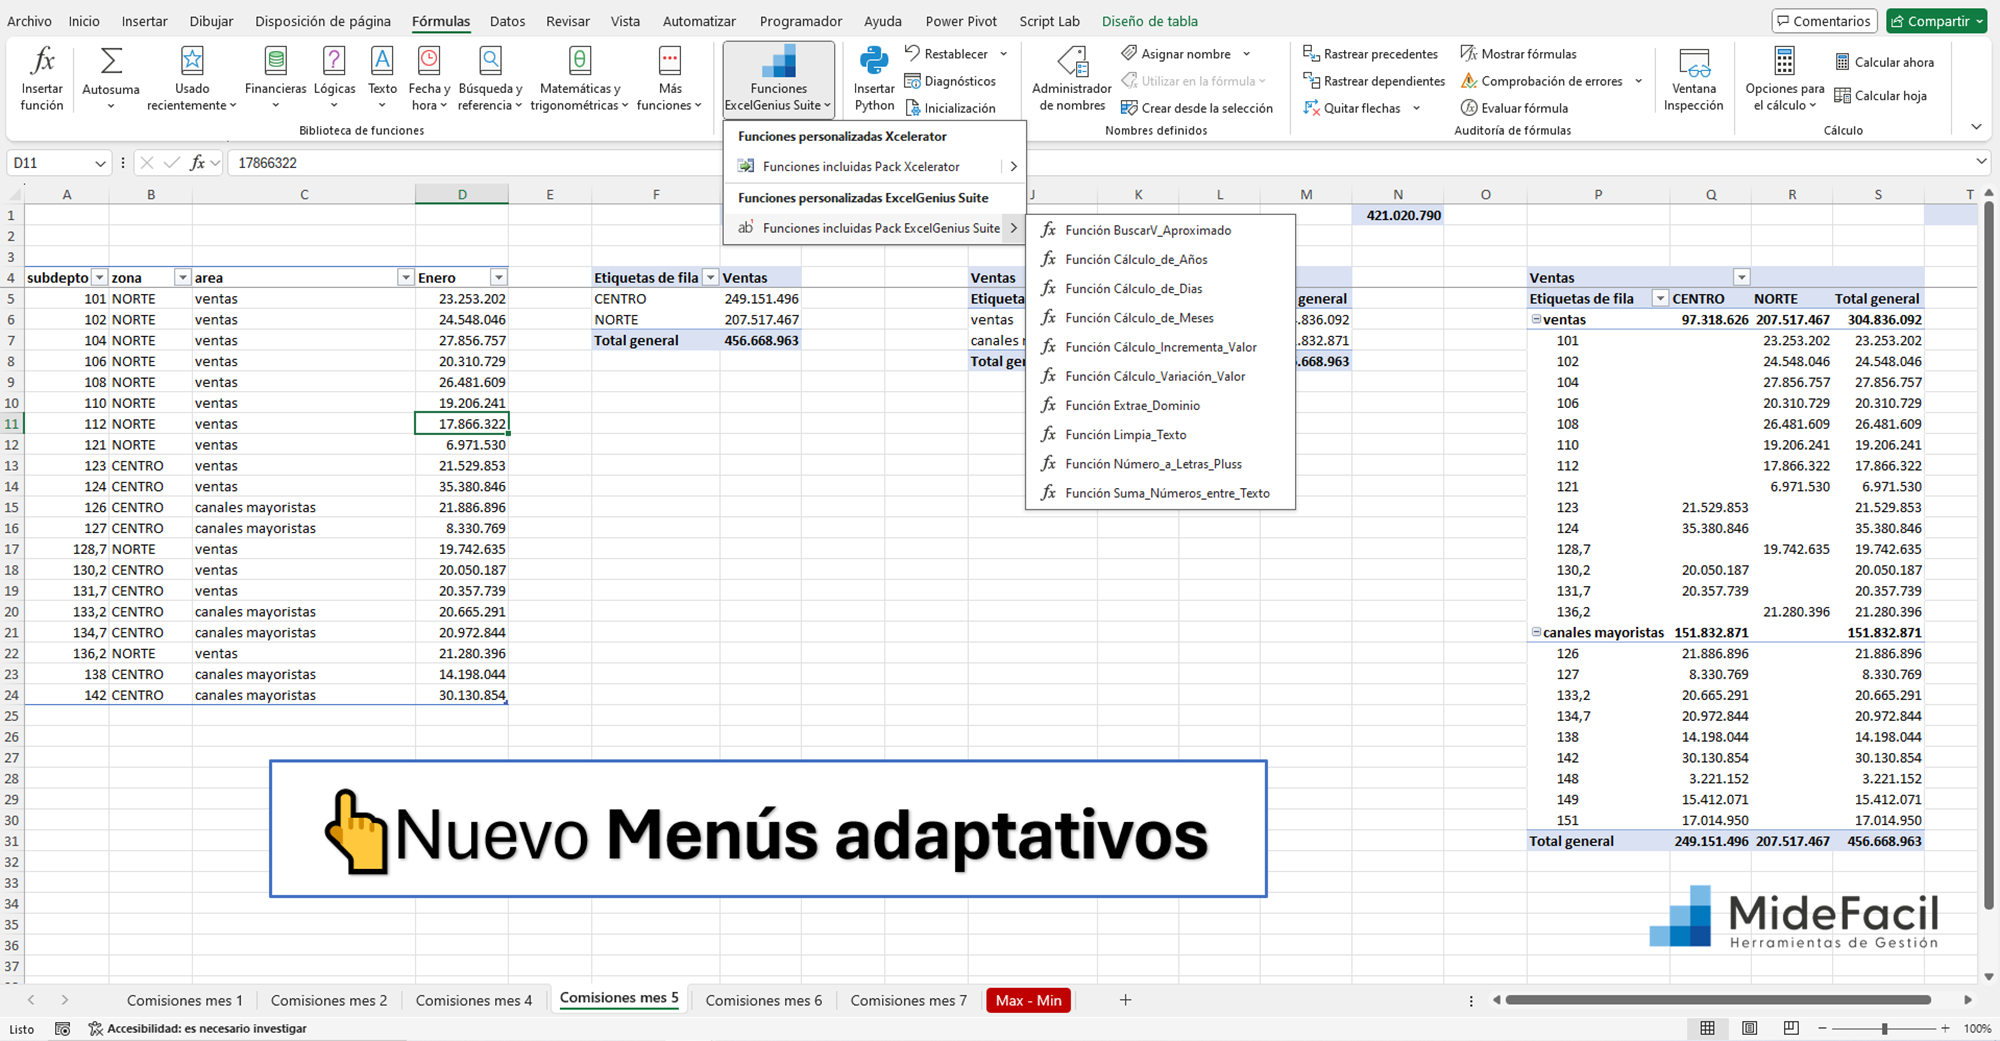Switch to Page Break Preview in status bar
Screen dimensions: 2000x1041
coord(1791,1029)
